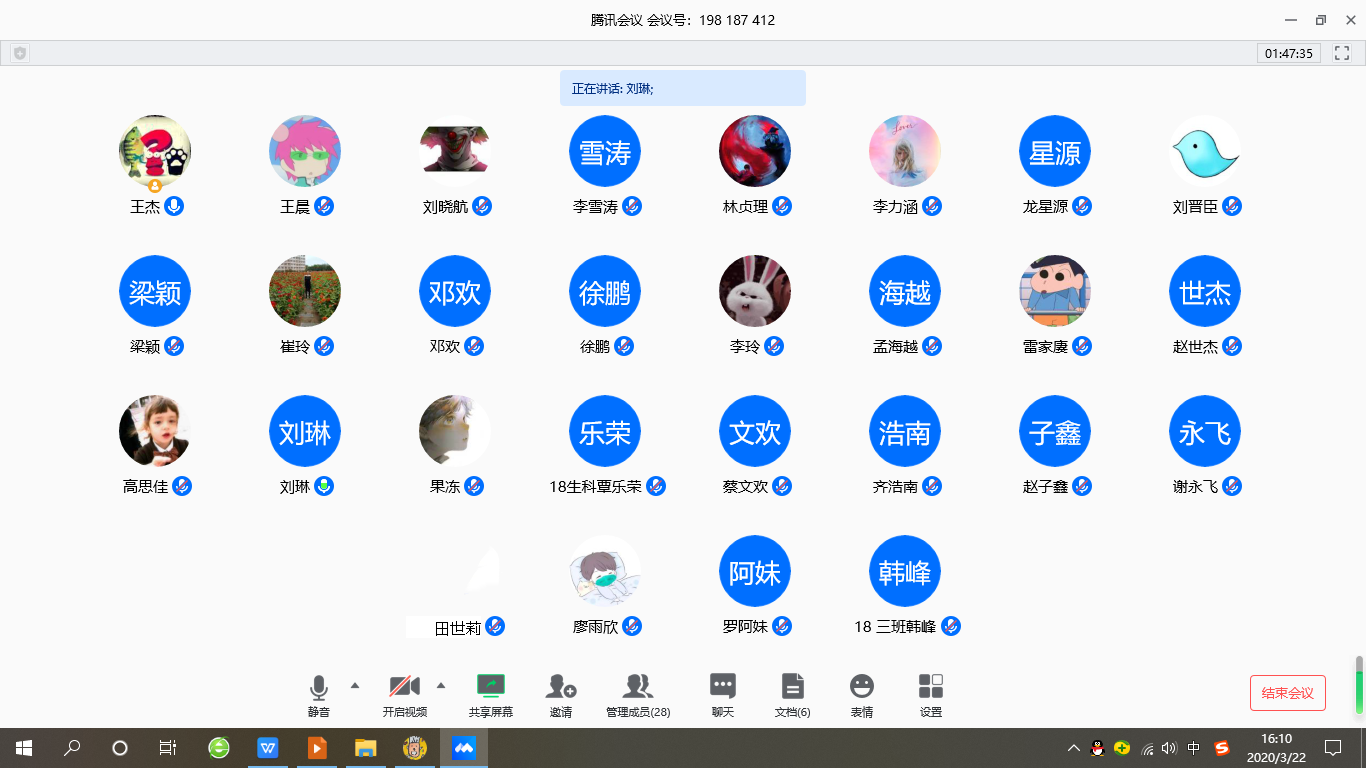Click the name label 田世莉

[458, 628]
